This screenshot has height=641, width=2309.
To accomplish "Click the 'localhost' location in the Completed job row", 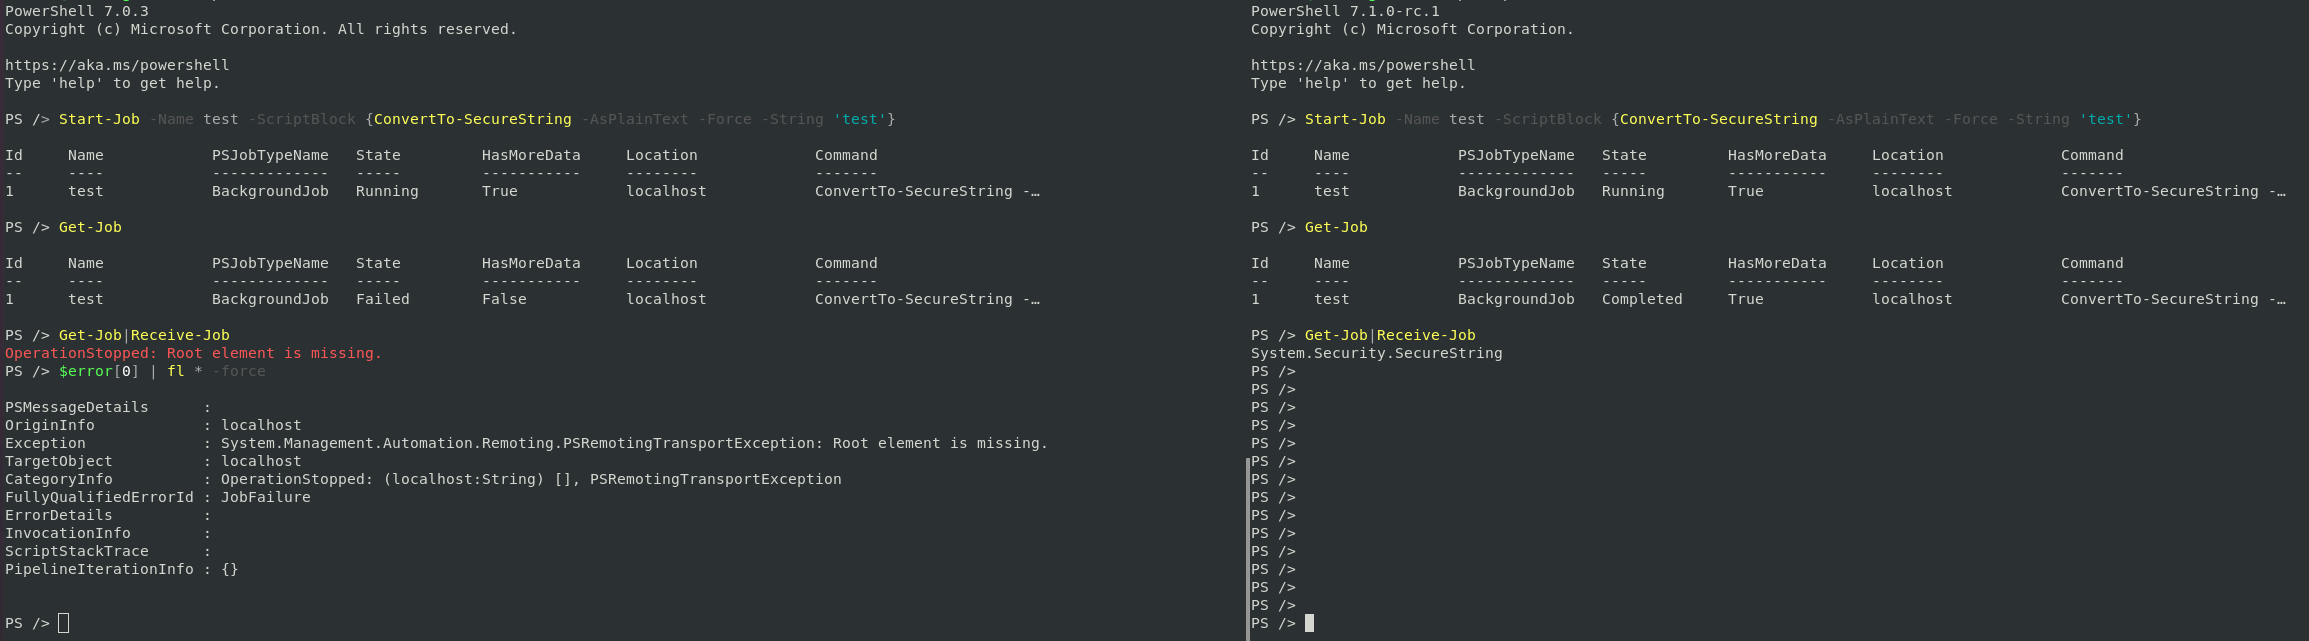I will [x=1912, y=299].
